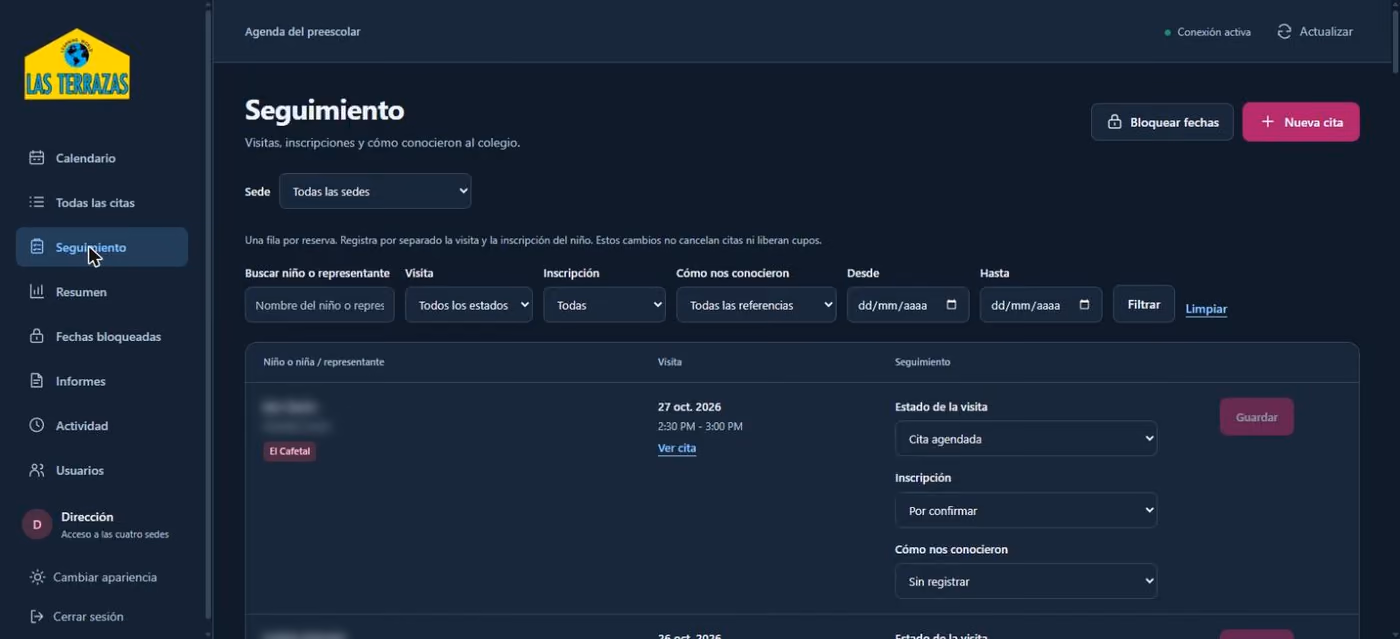Screen dimensions: 1400x639
Task: Click the Buscar niño o representante field
Action: coord(320,305)
